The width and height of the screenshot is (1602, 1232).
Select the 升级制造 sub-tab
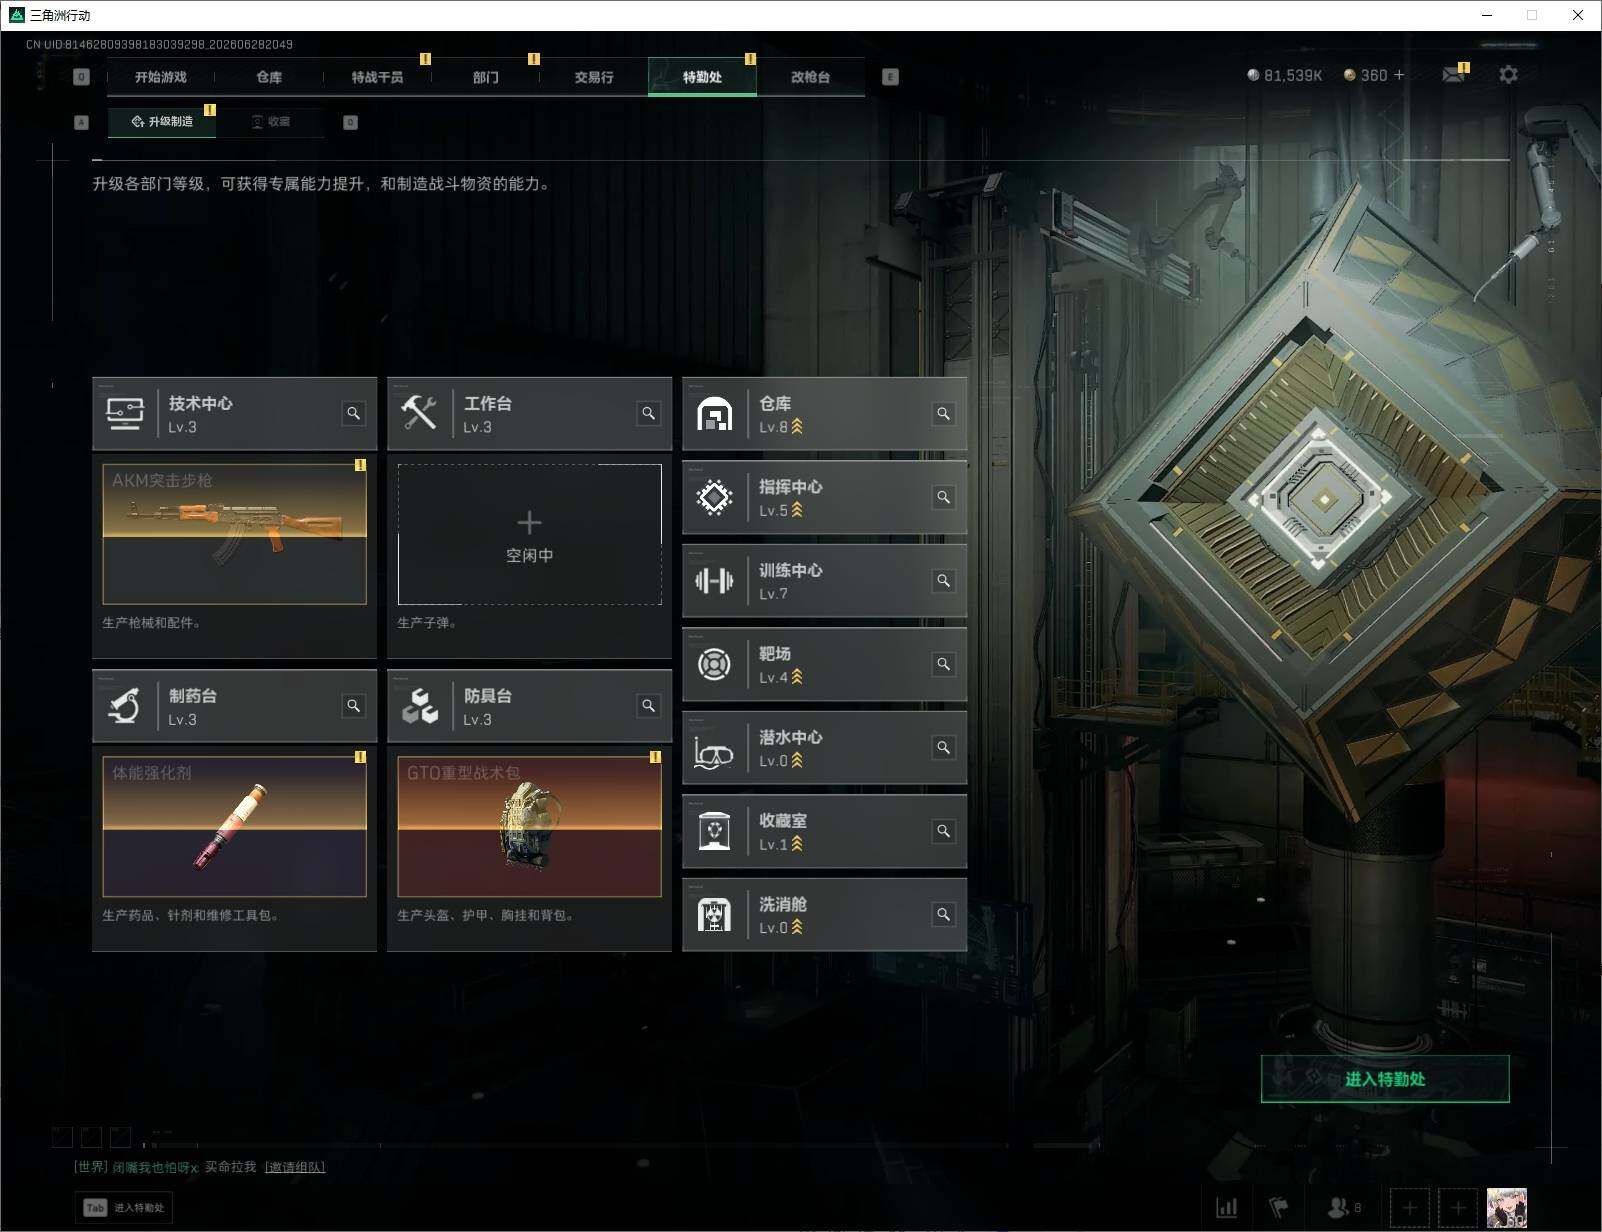click(x=162, y=122)
